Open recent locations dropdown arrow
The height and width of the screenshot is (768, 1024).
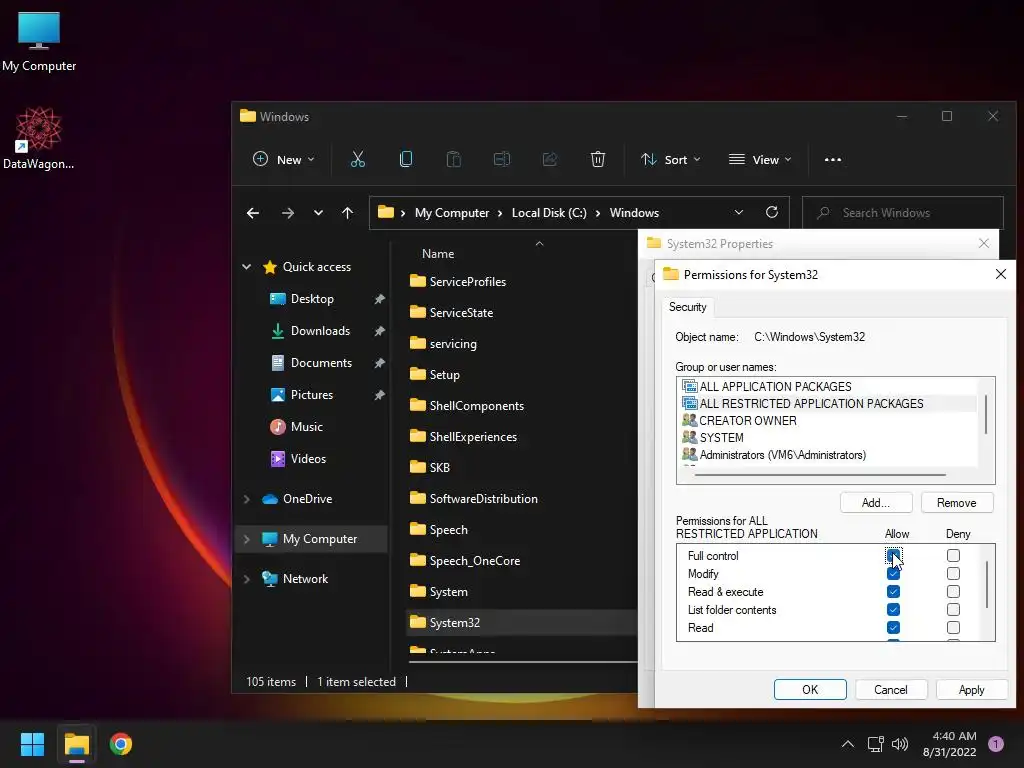tap(318, 213)
